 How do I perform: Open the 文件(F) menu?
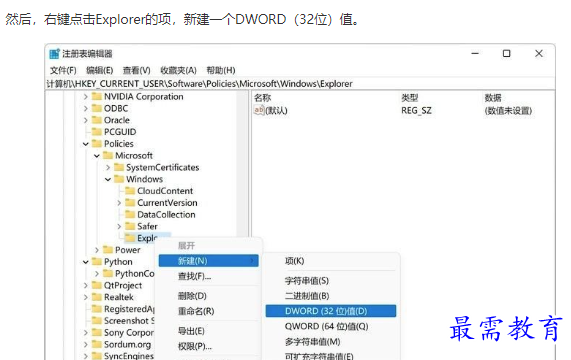tap(63, 70)
